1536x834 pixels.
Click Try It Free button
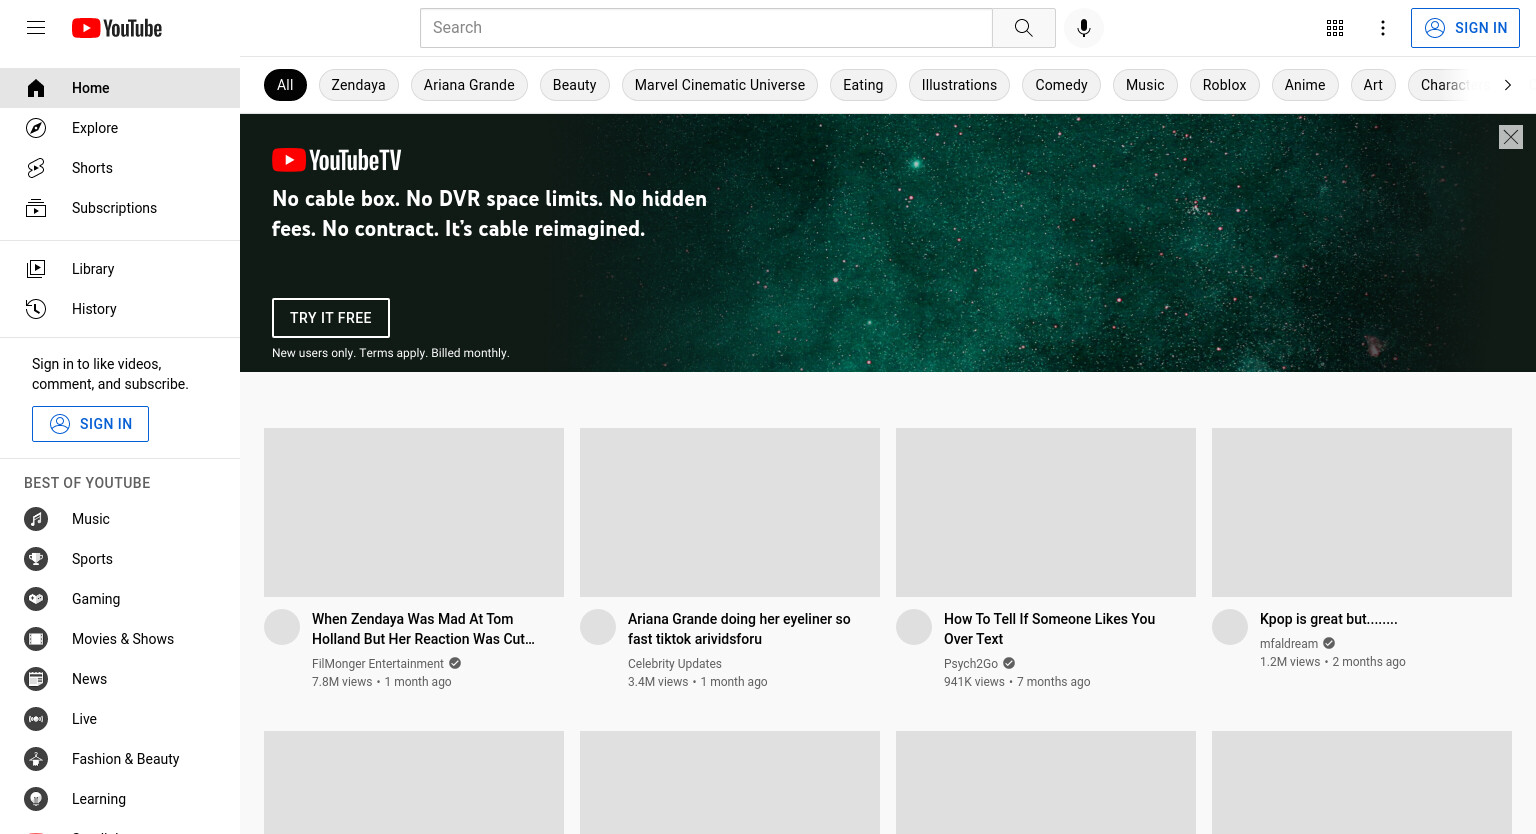tap(331, 318)
